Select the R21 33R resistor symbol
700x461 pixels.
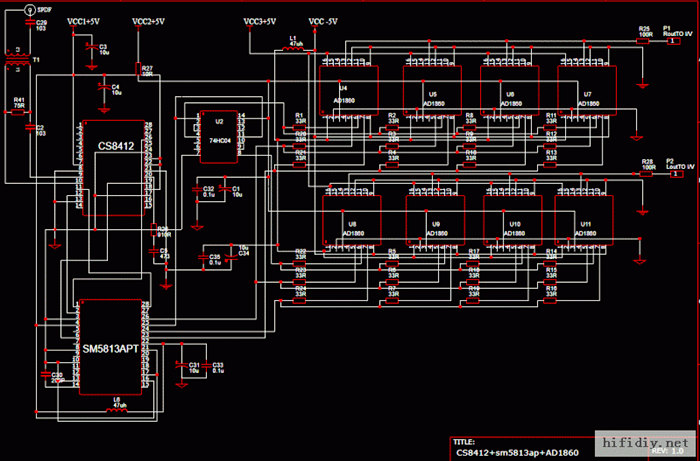299,165
